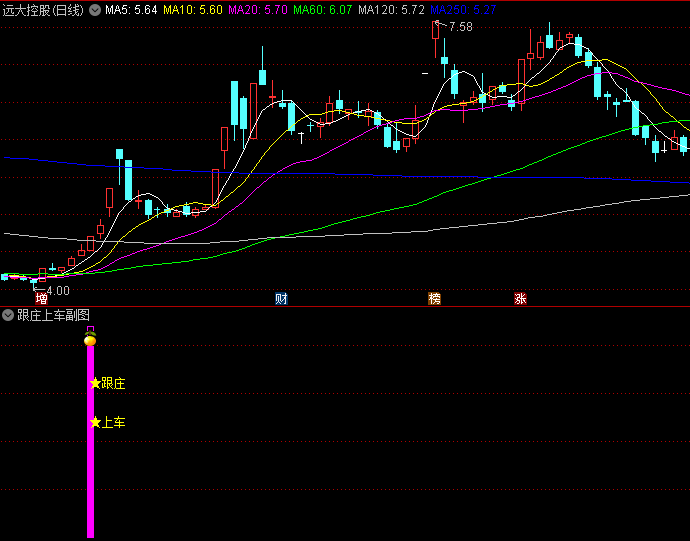Image resolution: width=690 pixels, height=541 pixels.
Task: Click the yellow star beside 跟庄
Action: tap(95, 383)
